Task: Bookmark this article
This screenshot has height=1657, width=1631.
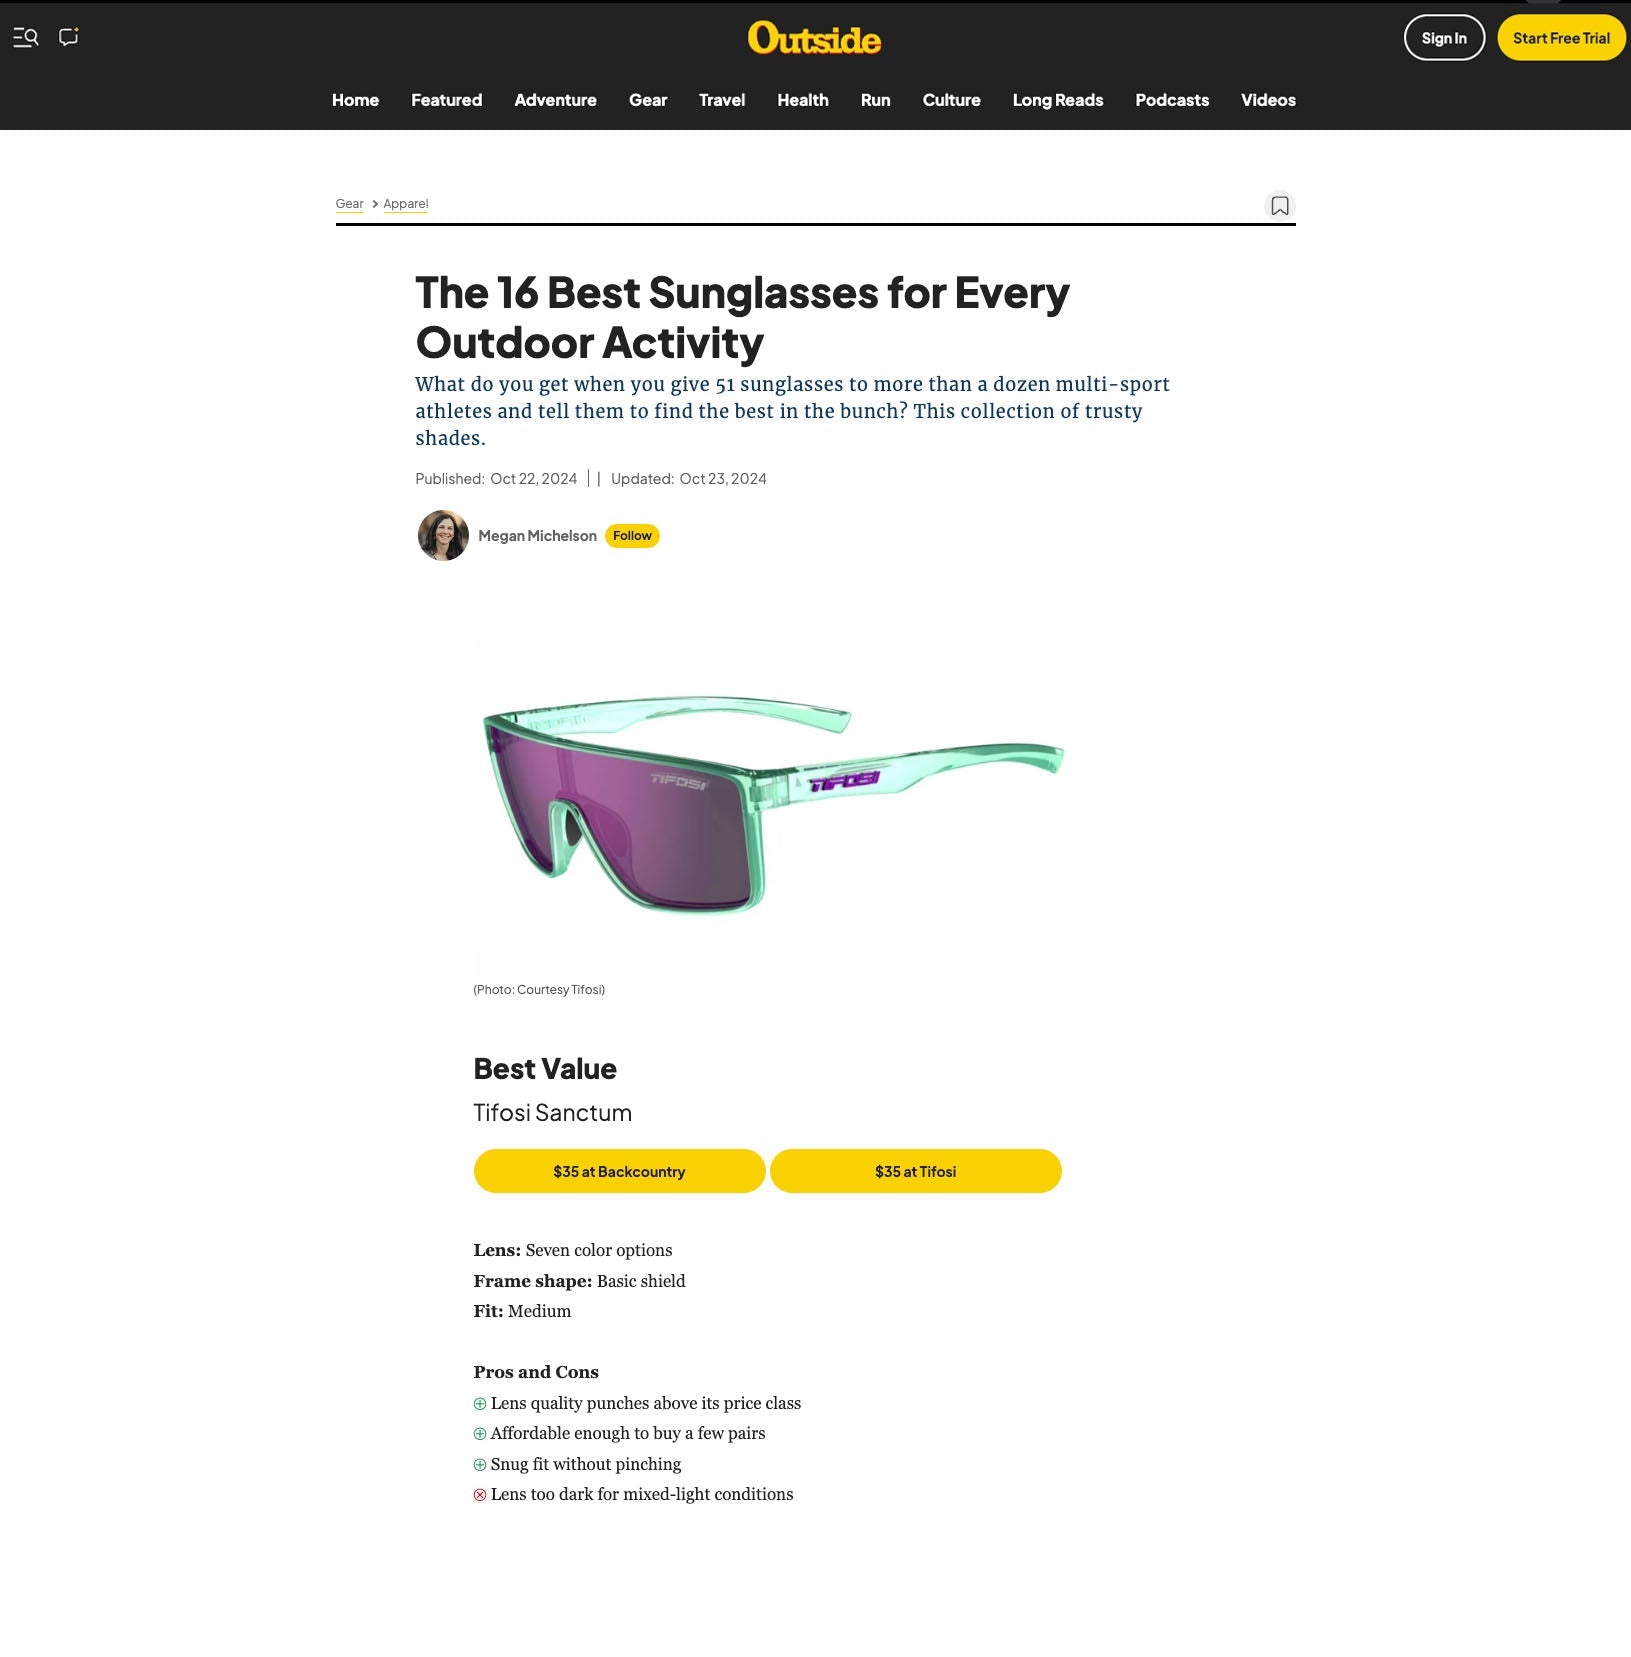Action: coord(1279,206)
